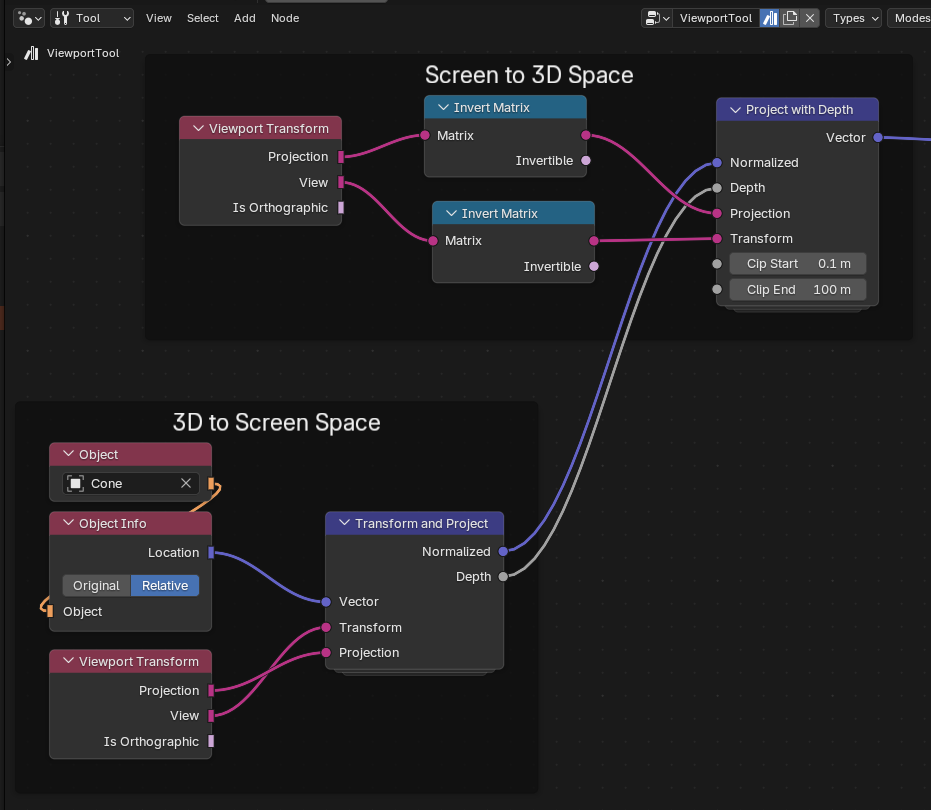Screen dimensions: 931x810
Task: Duplicate the ViewportTool node group via copy icon
Action: tap(790, 18)
